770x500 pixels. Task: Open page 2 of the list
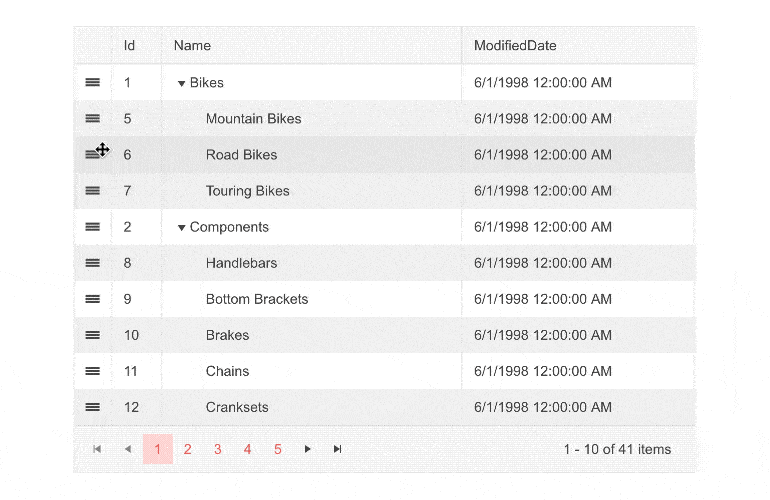coord(187,449)
